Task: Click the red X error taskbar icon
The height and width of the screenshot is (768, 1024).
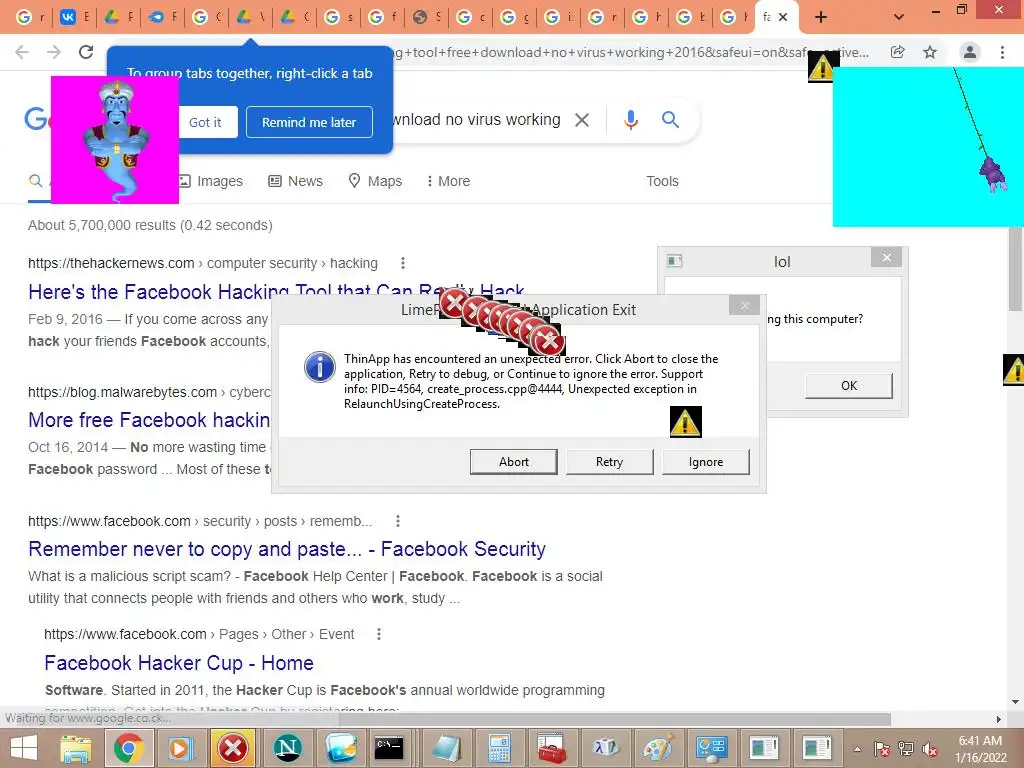Action: click(x=233, y=748)
